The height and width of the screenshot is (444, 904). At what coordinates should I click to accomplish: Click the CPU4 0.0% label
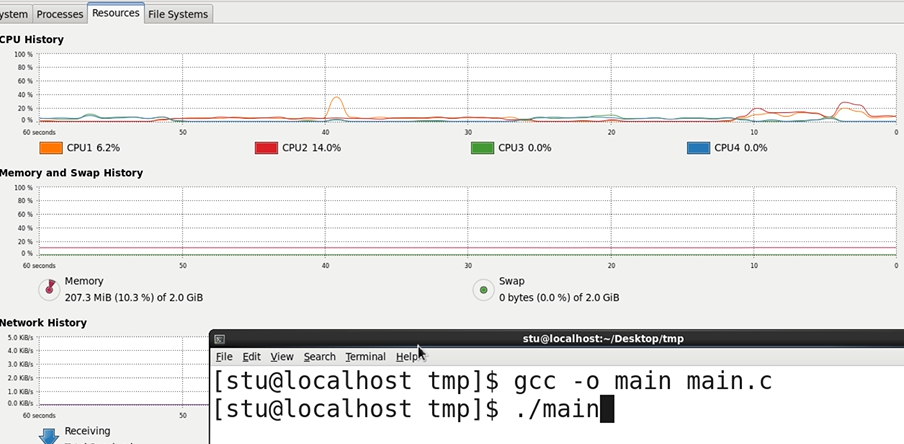tap(741, 148)
